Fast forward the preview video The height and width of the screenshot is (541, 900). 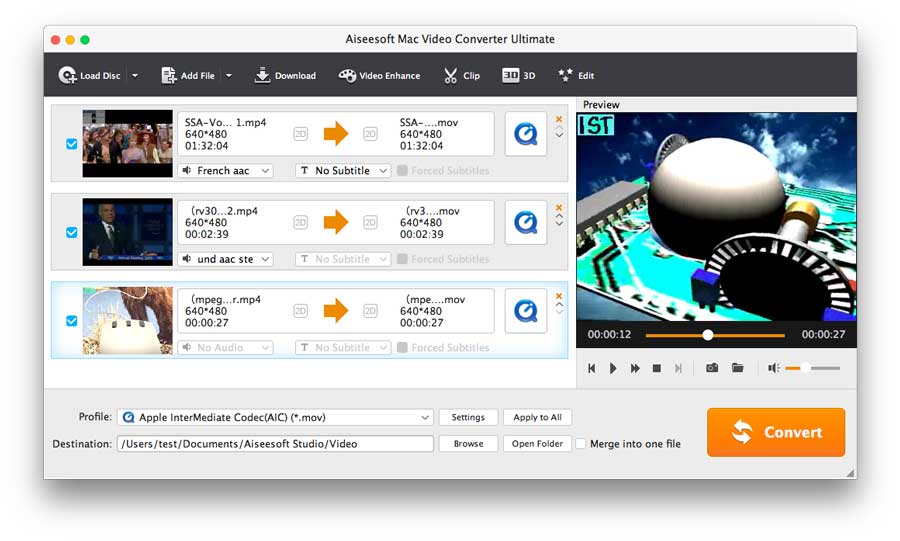coord(635,368)
